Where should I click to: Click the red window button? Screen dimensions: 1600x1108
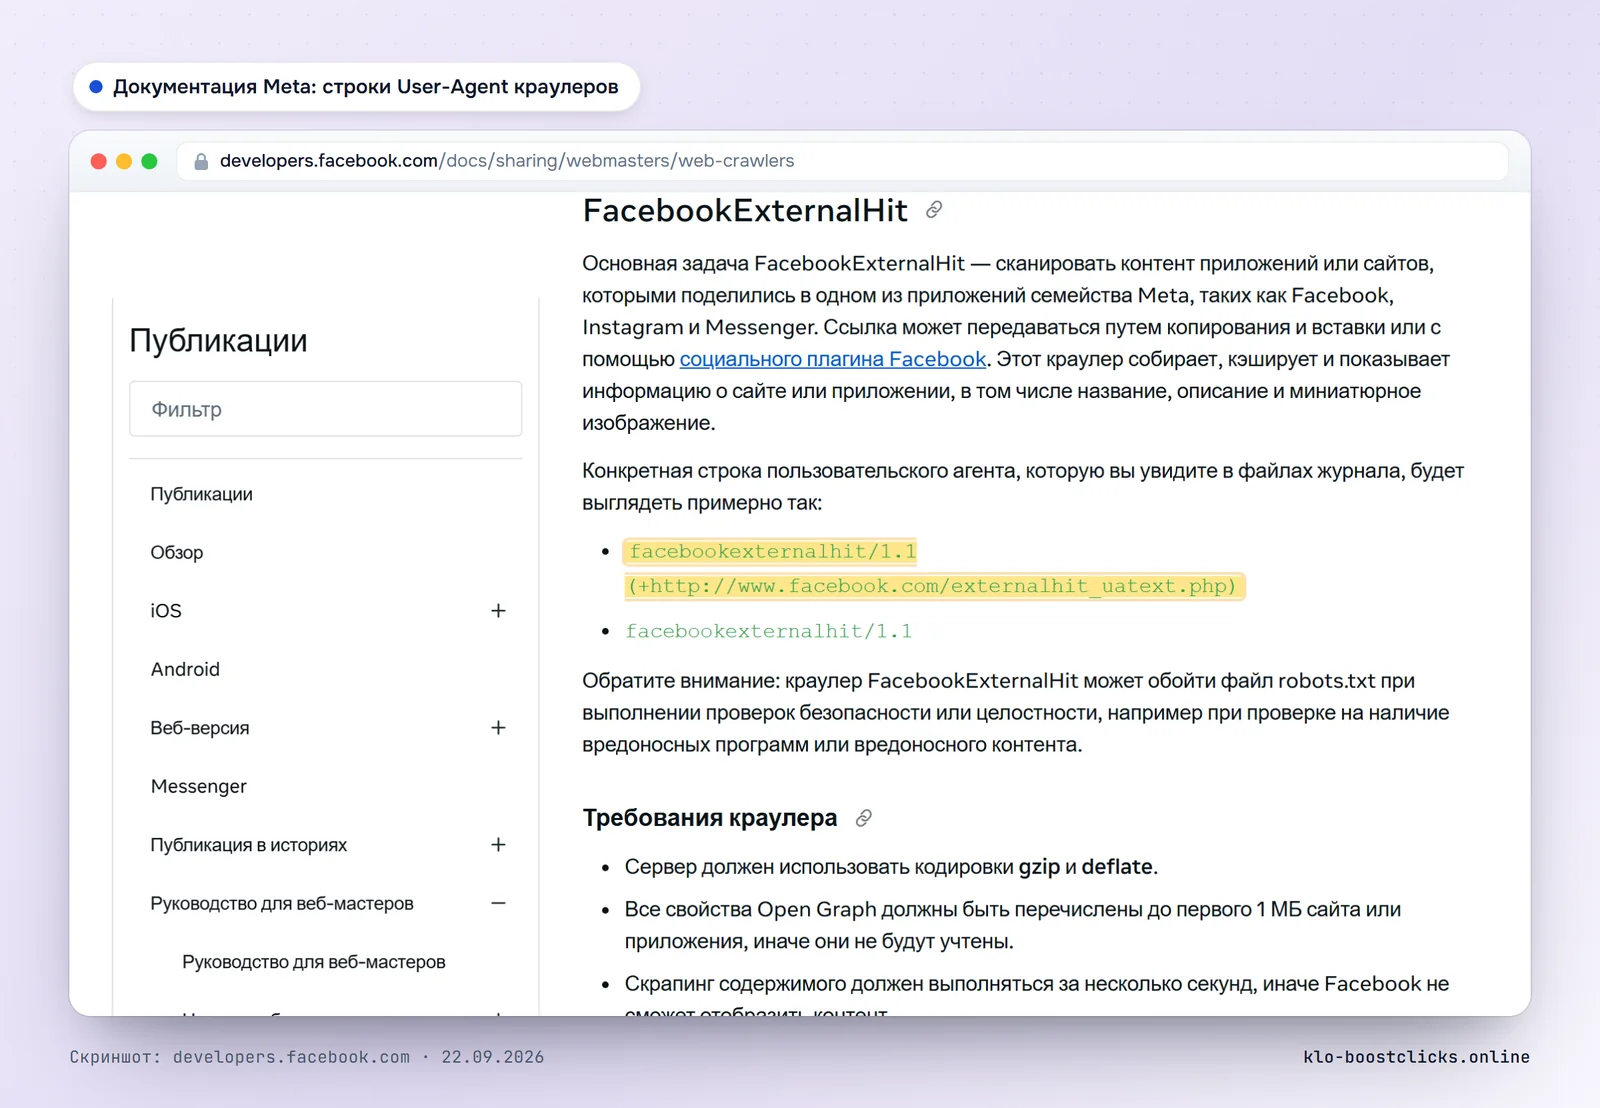(x=98, y=161)
